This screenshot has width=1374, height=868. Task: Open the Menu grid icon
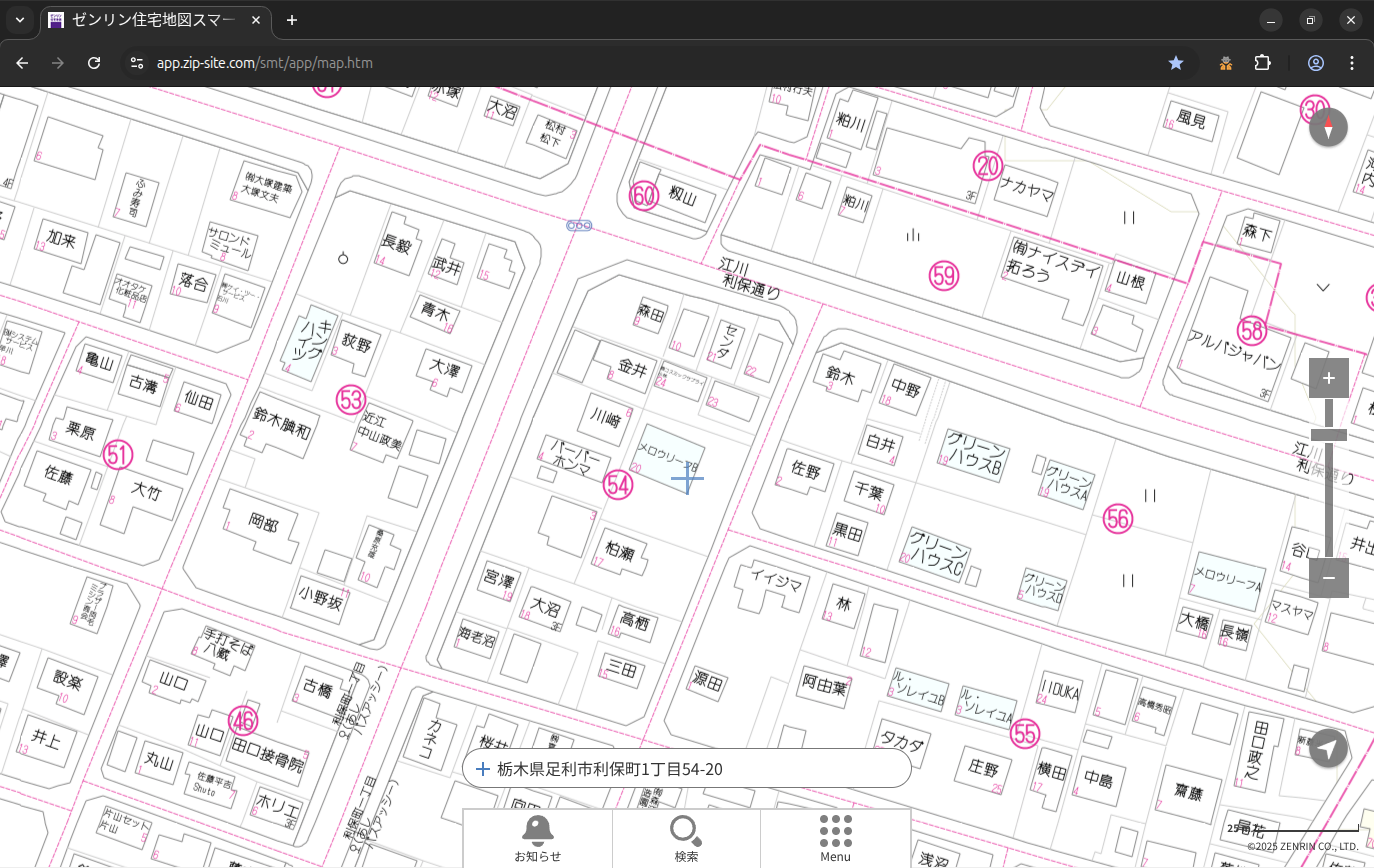click(835, 837)
